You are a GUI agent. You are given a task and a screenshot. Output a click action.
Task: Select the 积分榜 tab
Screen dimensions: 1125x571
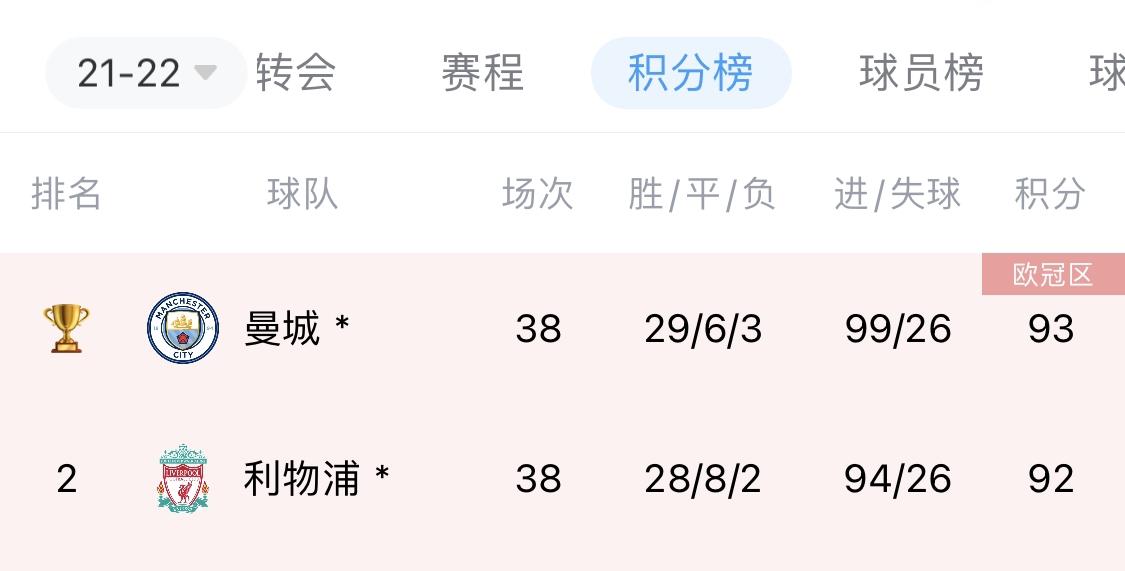pyautogui.click(x=691, y=73)
